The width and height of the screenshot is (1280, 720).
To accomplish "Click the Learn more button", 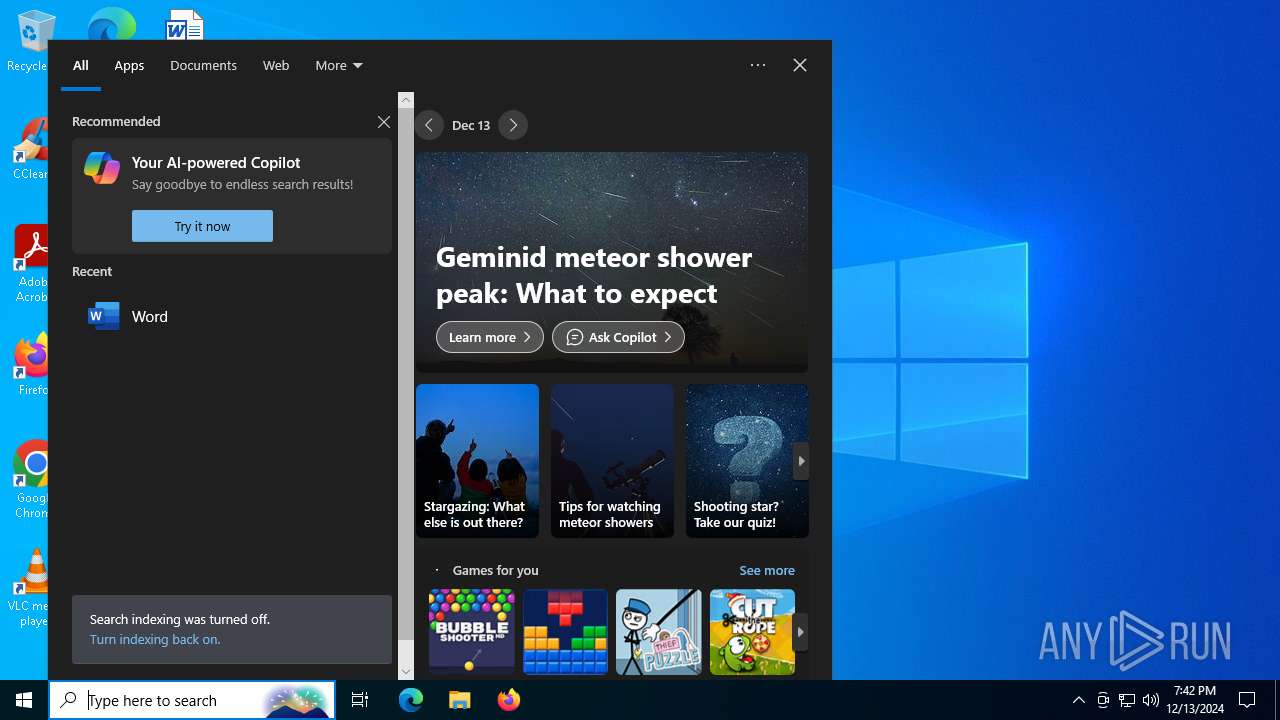I will click(490, 337).
